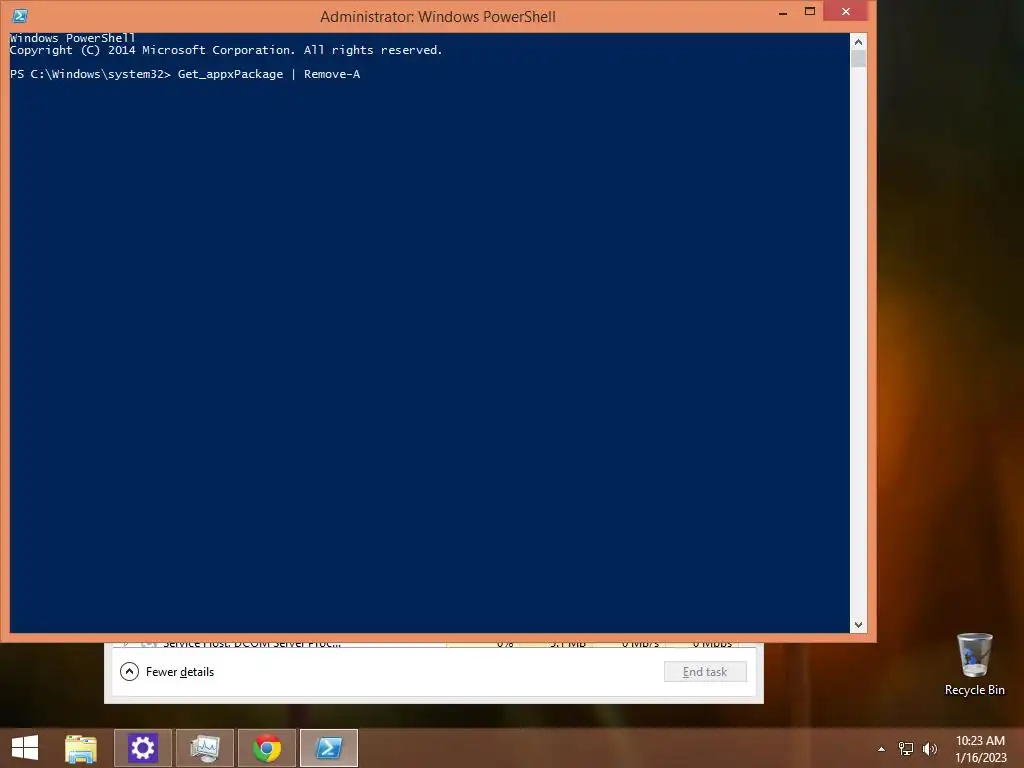Minimize the PowerShell window
Screen dimensions: 1024x768
click(x=782, y=12)
